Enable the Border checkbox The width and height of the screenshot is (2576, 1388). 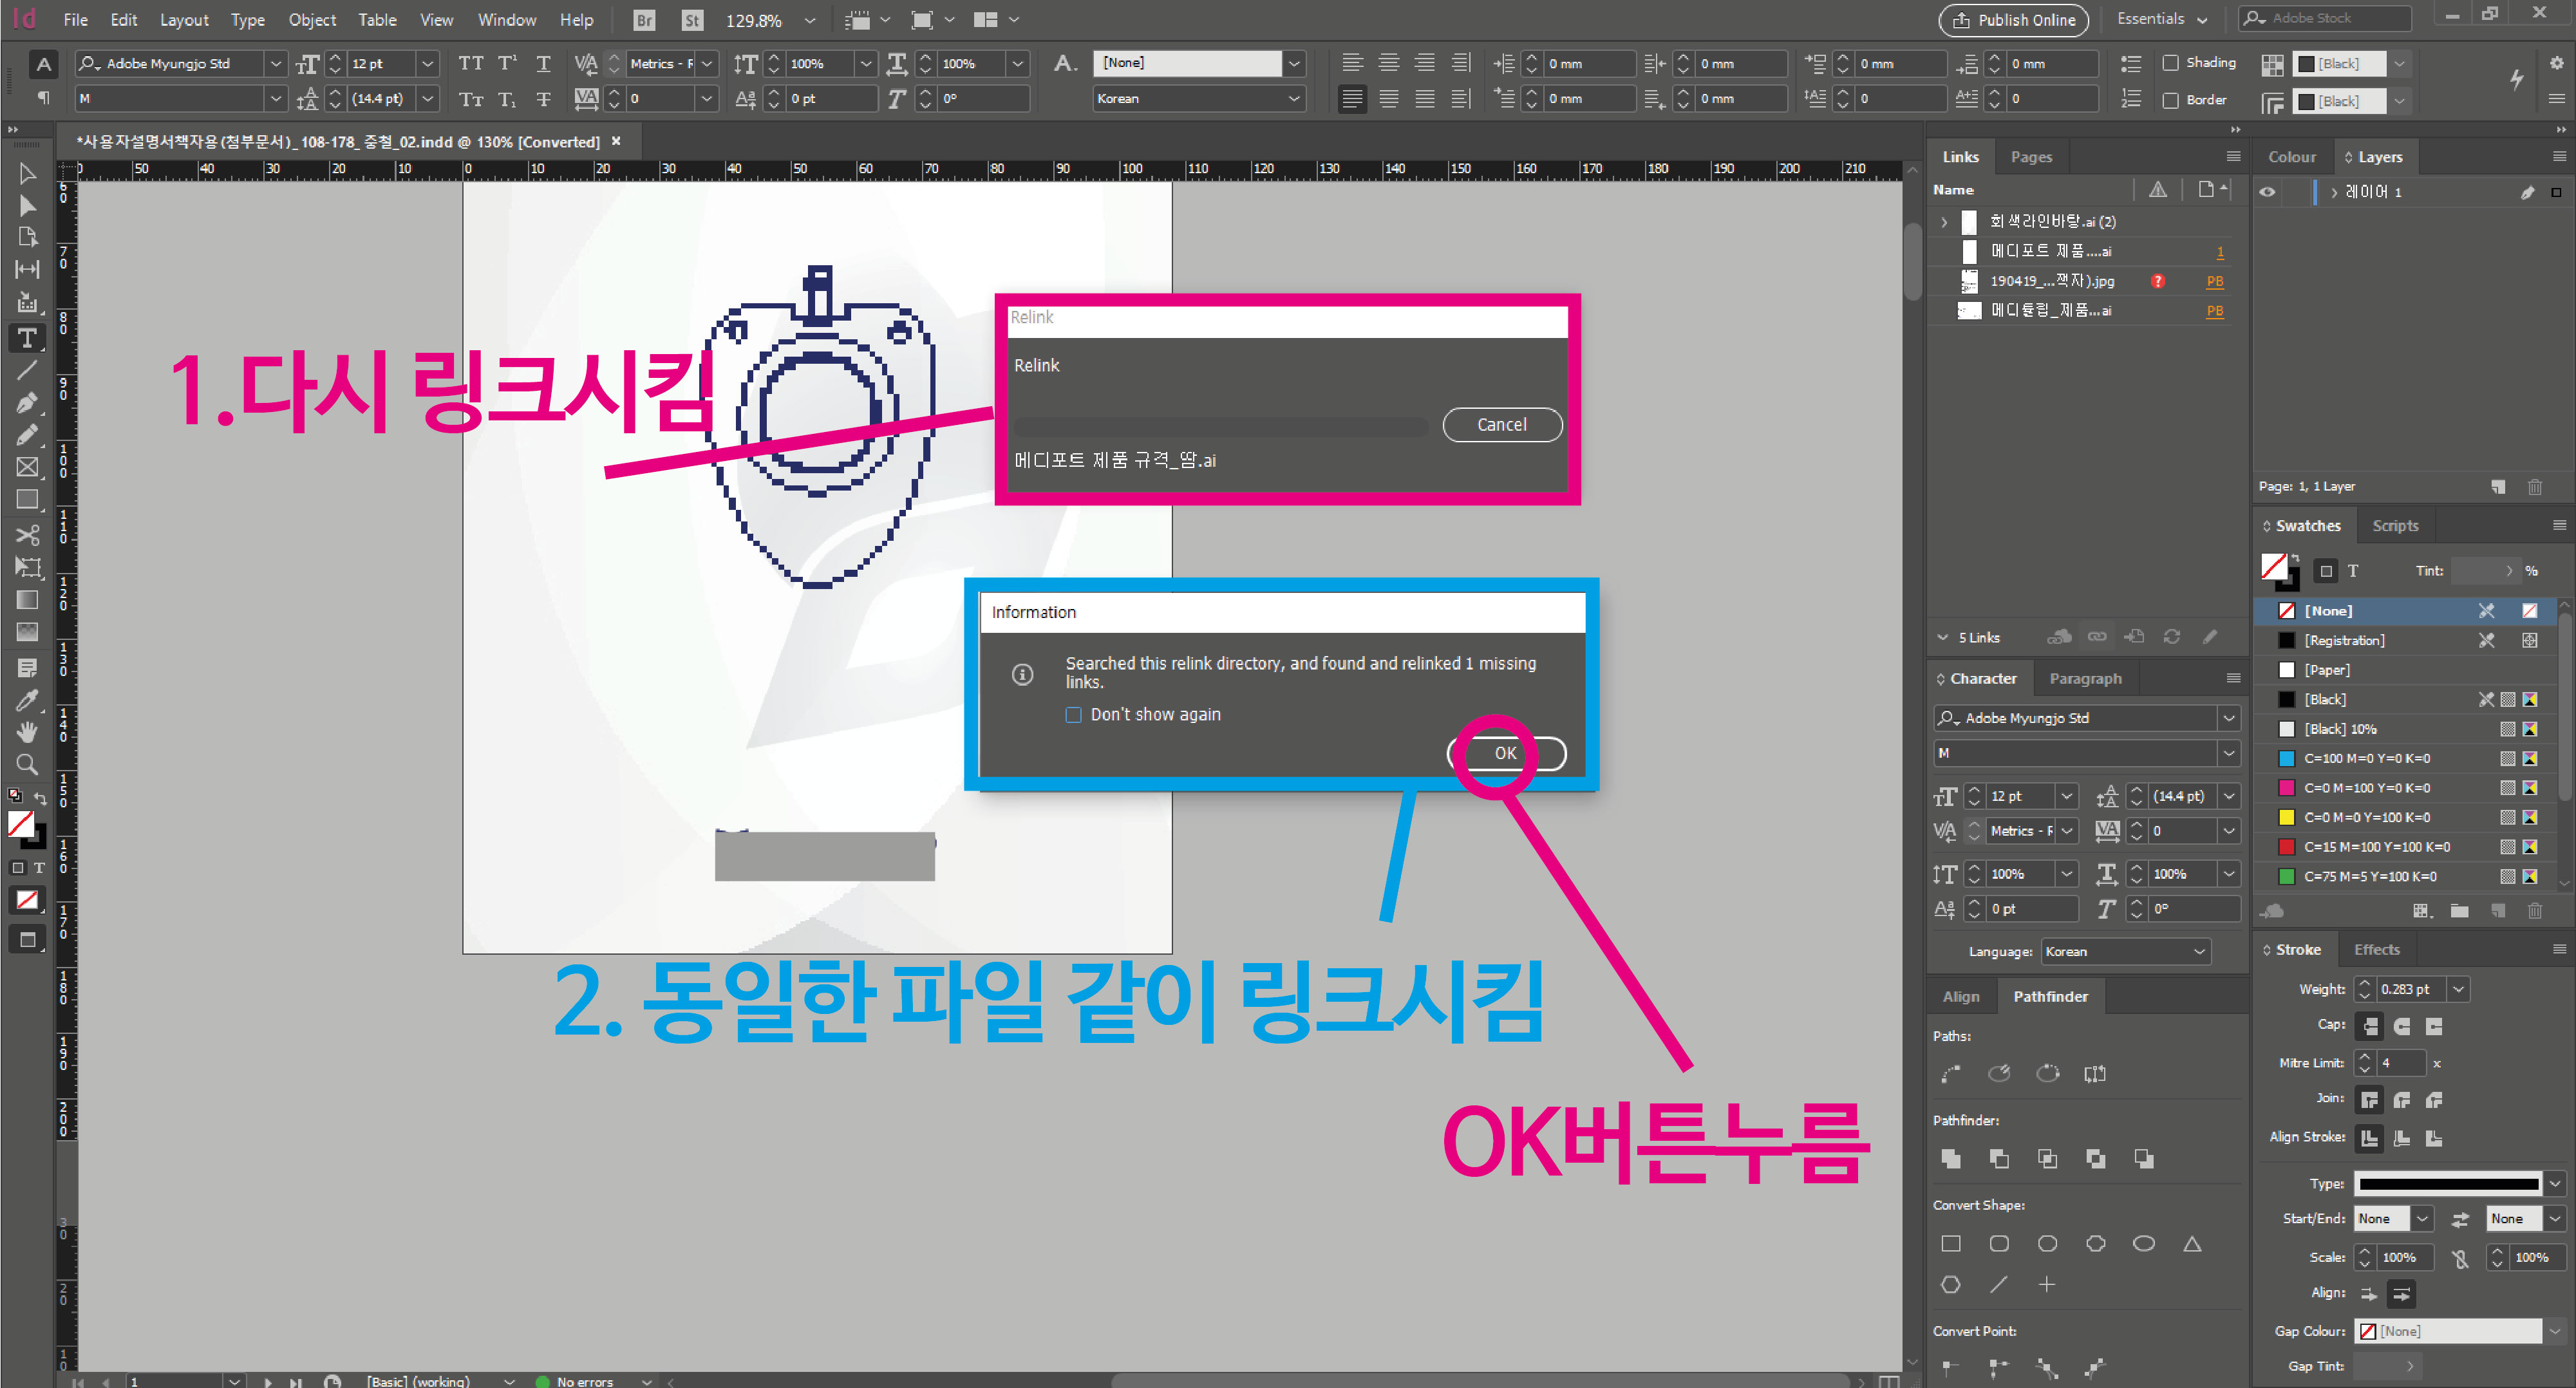pos(2170,100)
